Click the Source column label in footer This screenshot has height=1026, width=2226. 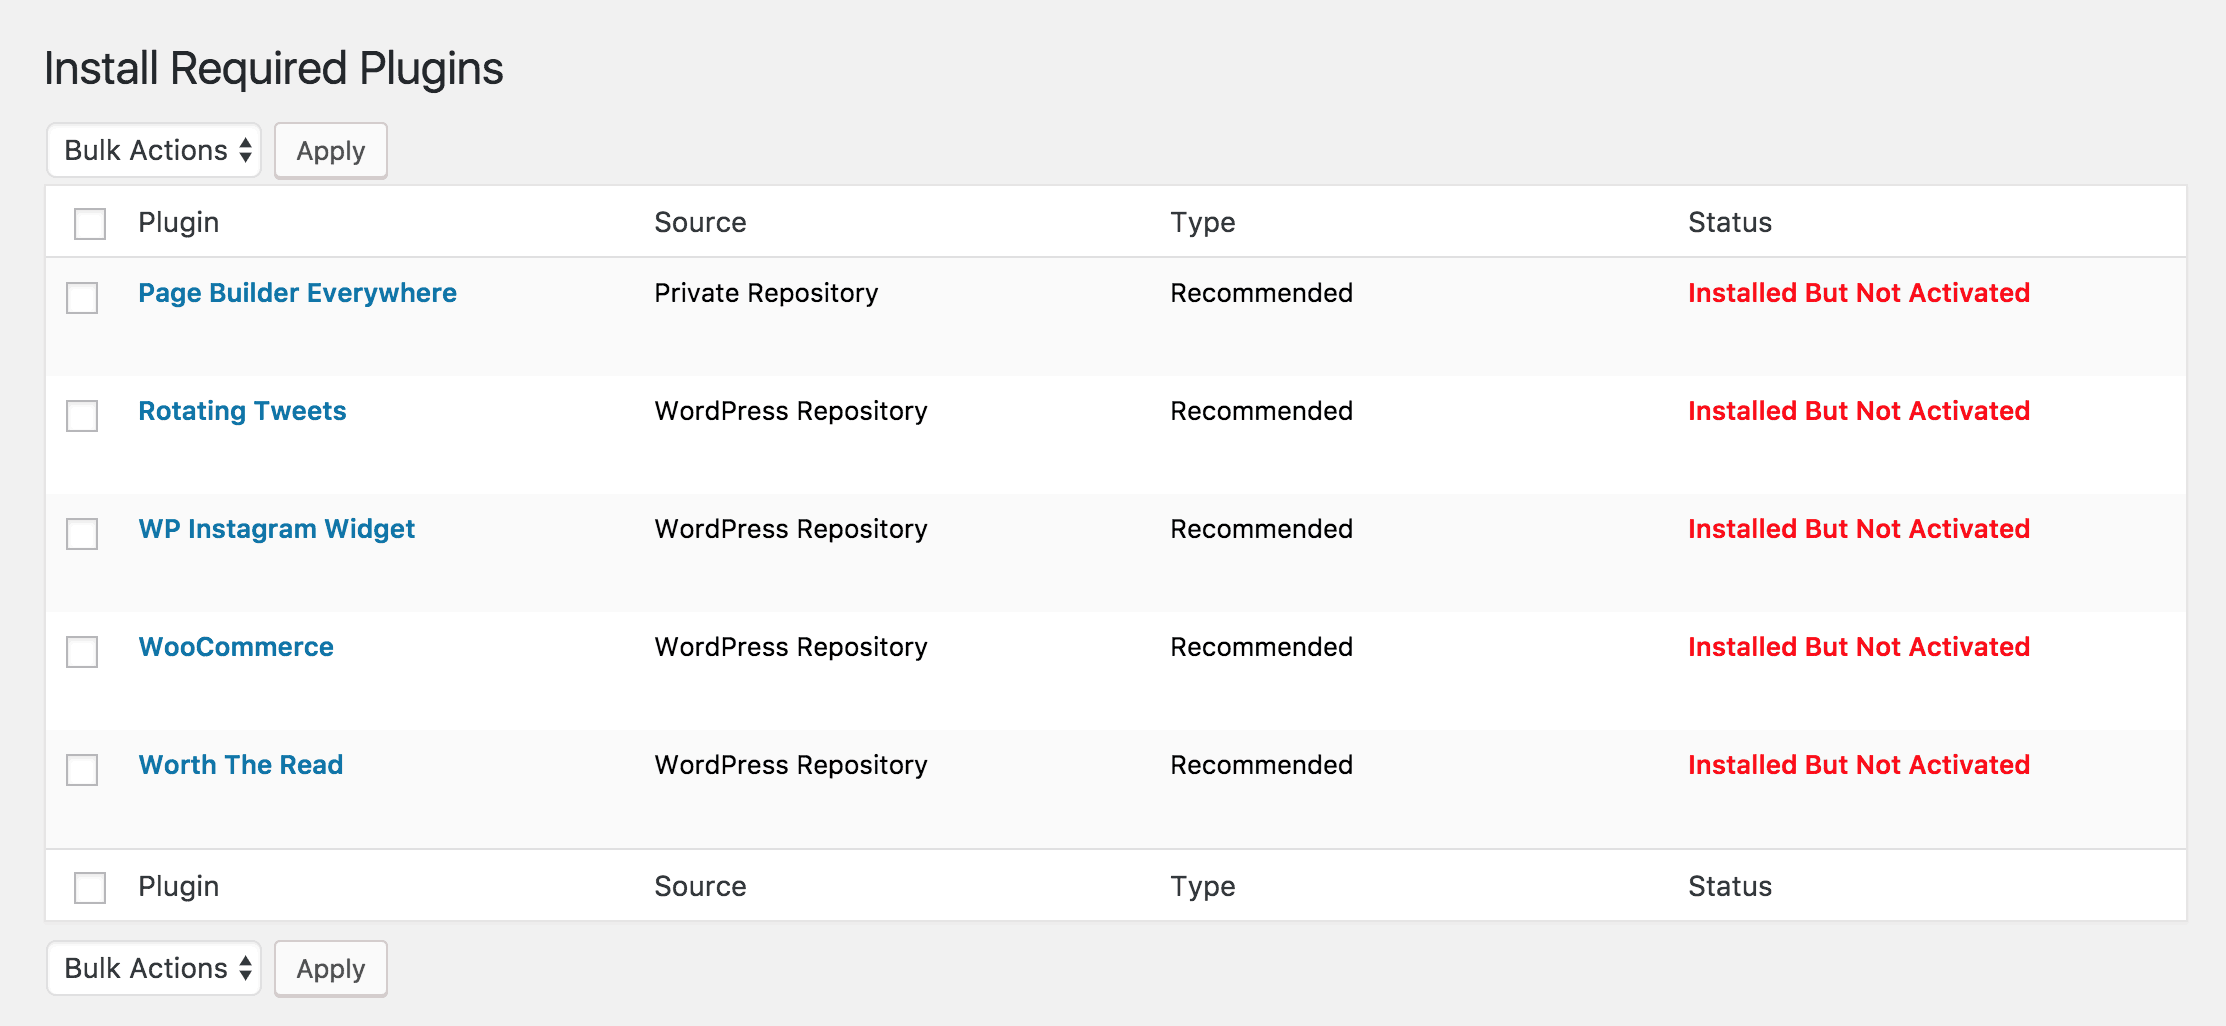700,886
